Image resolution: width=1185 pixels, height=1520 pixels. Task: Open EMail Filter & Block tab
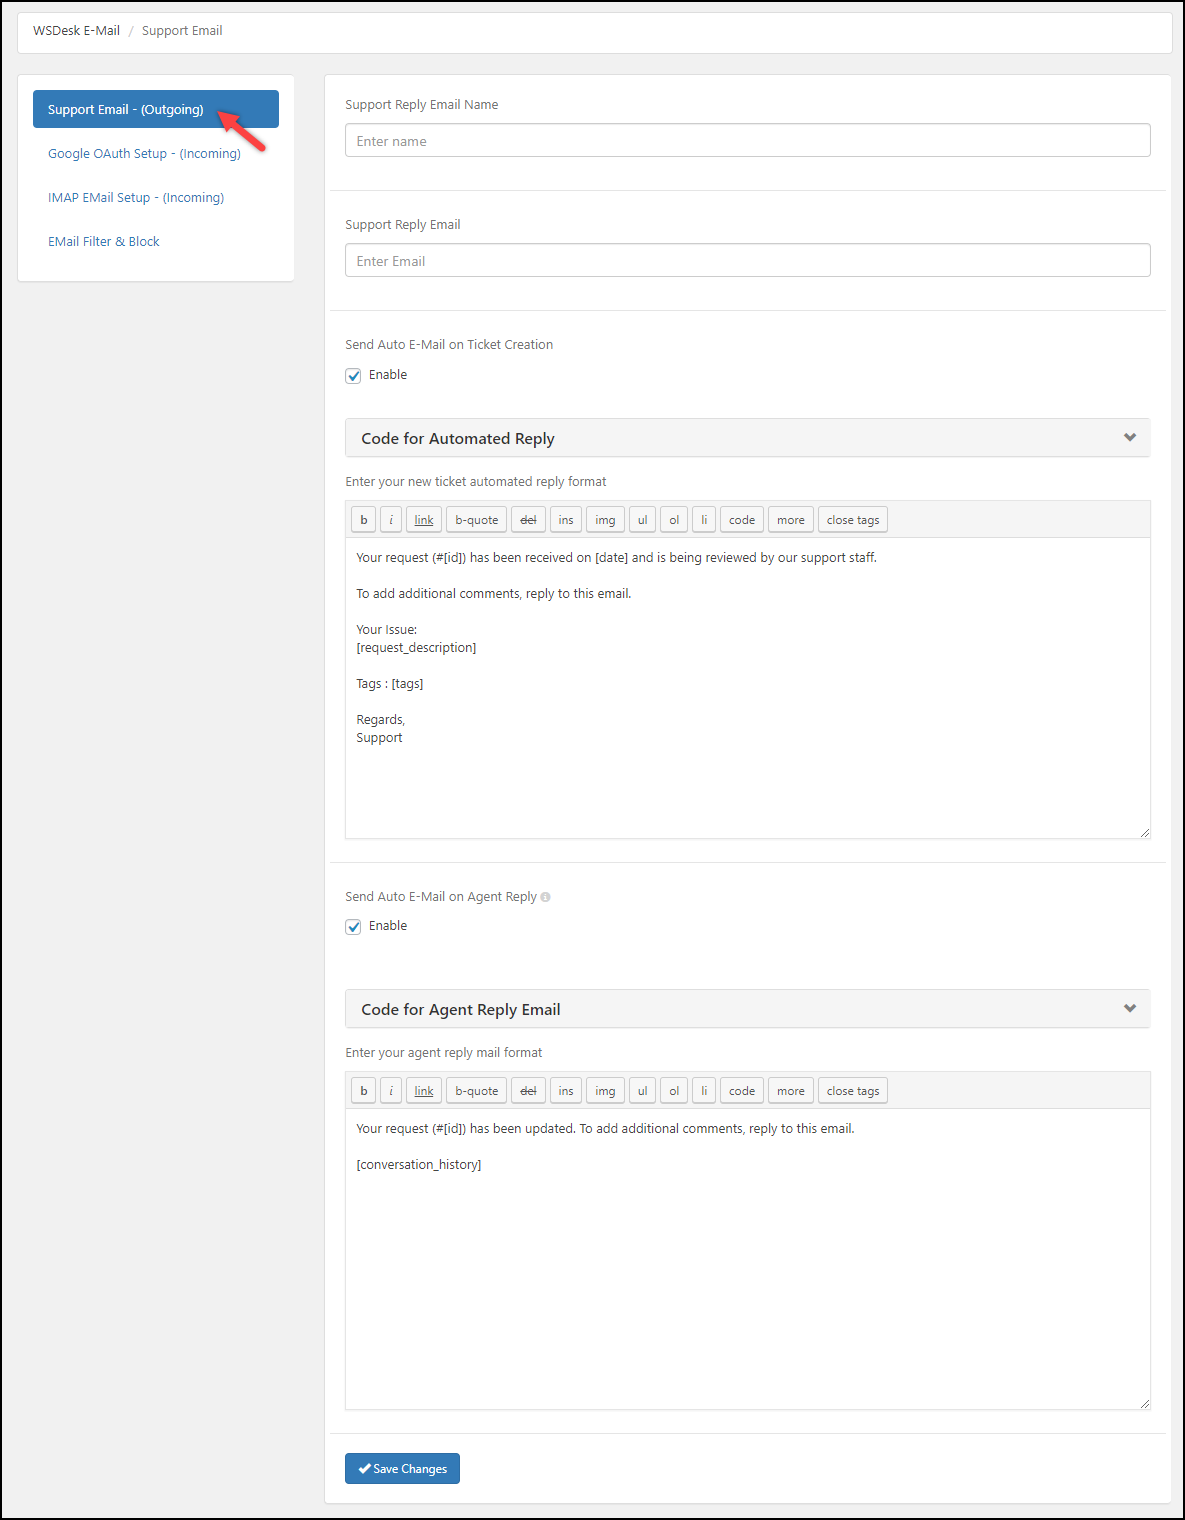tap(104, 242)
